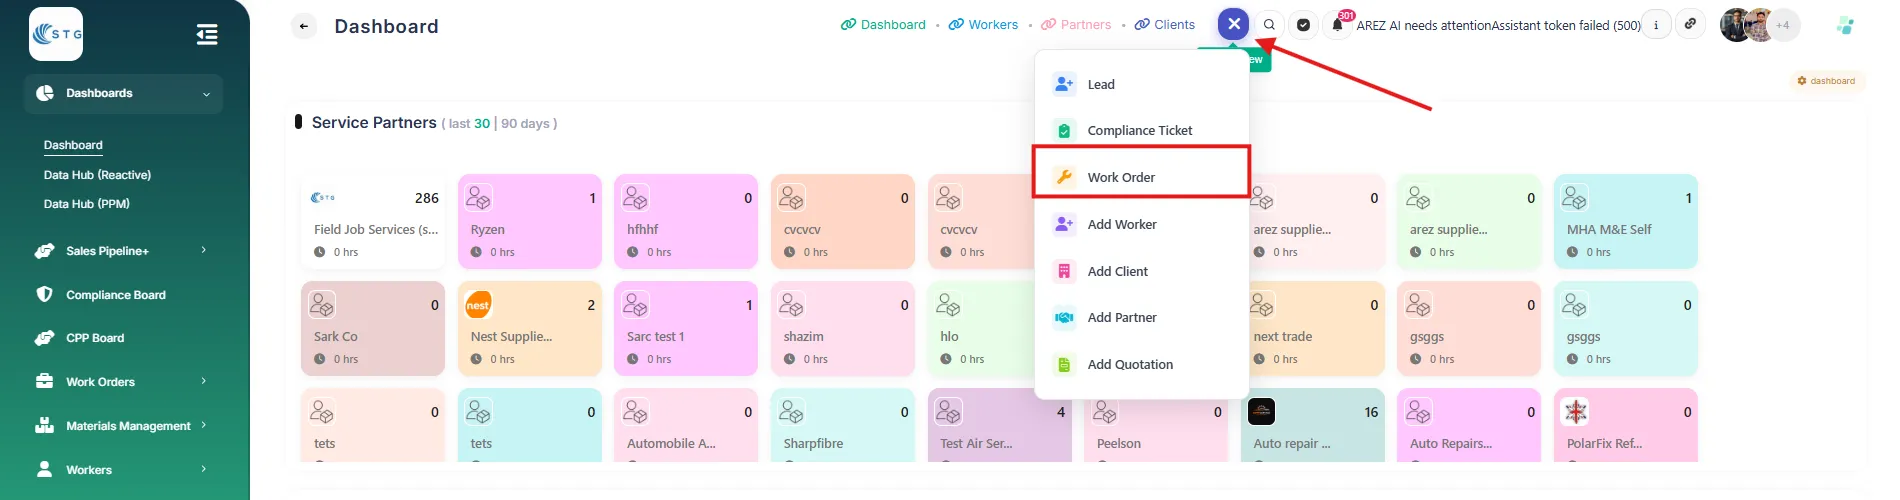Click the checkmark circle icon in header

(1303, 25)
